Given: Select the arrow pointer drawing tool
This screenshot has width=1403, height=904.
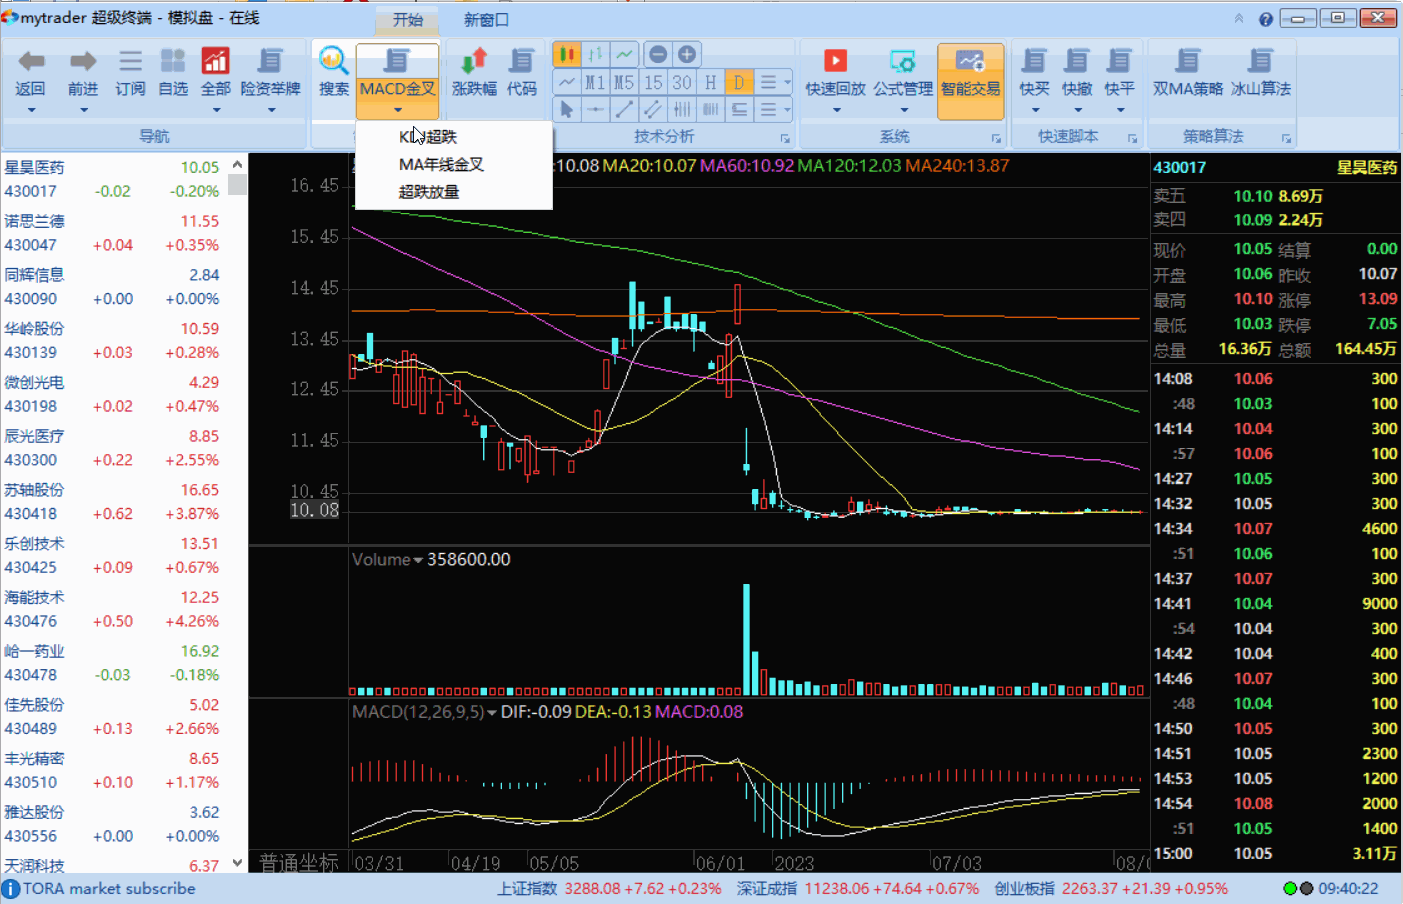Looking at the screenshot, I should pyautogui.click(x=566, y=109).
